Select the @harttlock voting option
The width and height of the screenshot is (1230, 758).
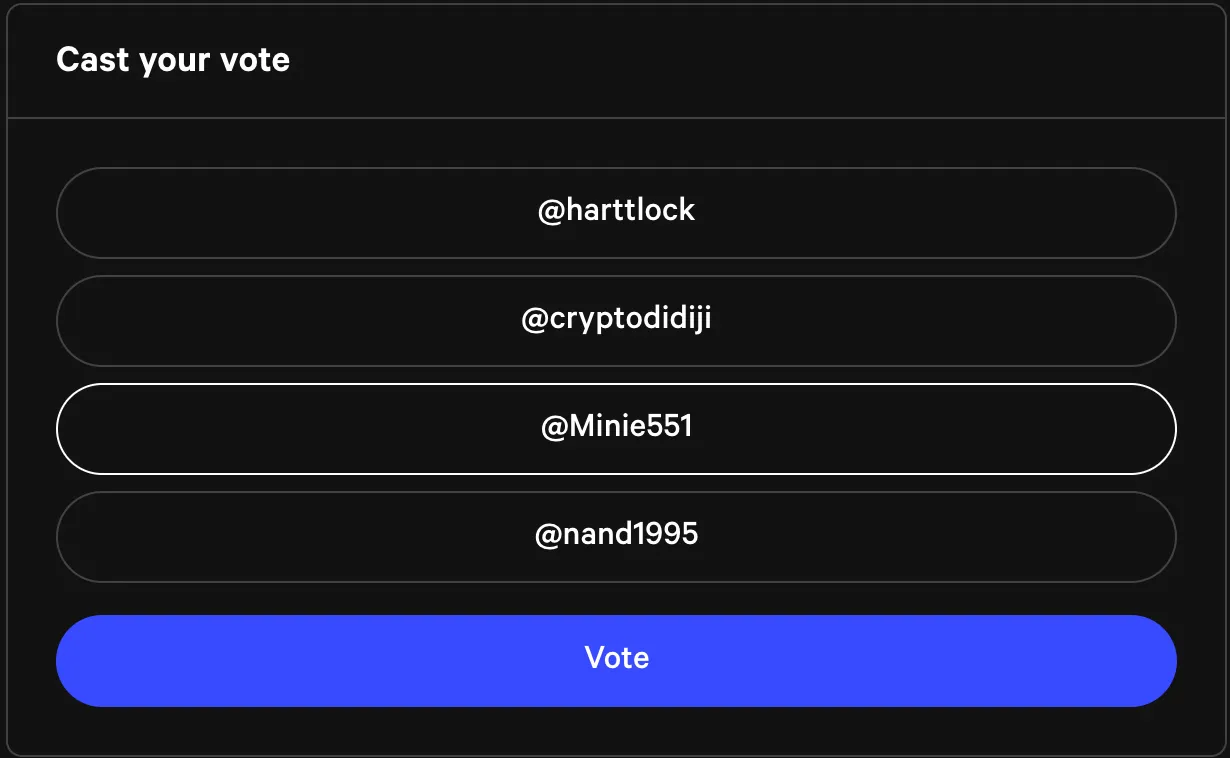click(616, 212)
